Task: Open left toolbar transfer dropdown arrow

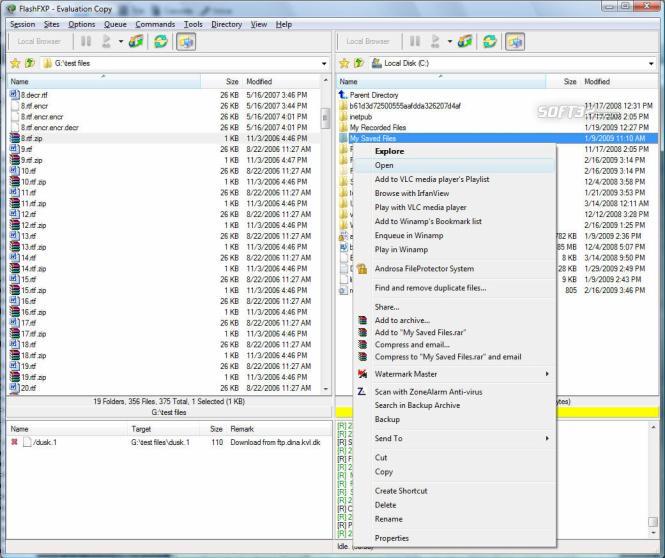Action: (x=121, y=42)
